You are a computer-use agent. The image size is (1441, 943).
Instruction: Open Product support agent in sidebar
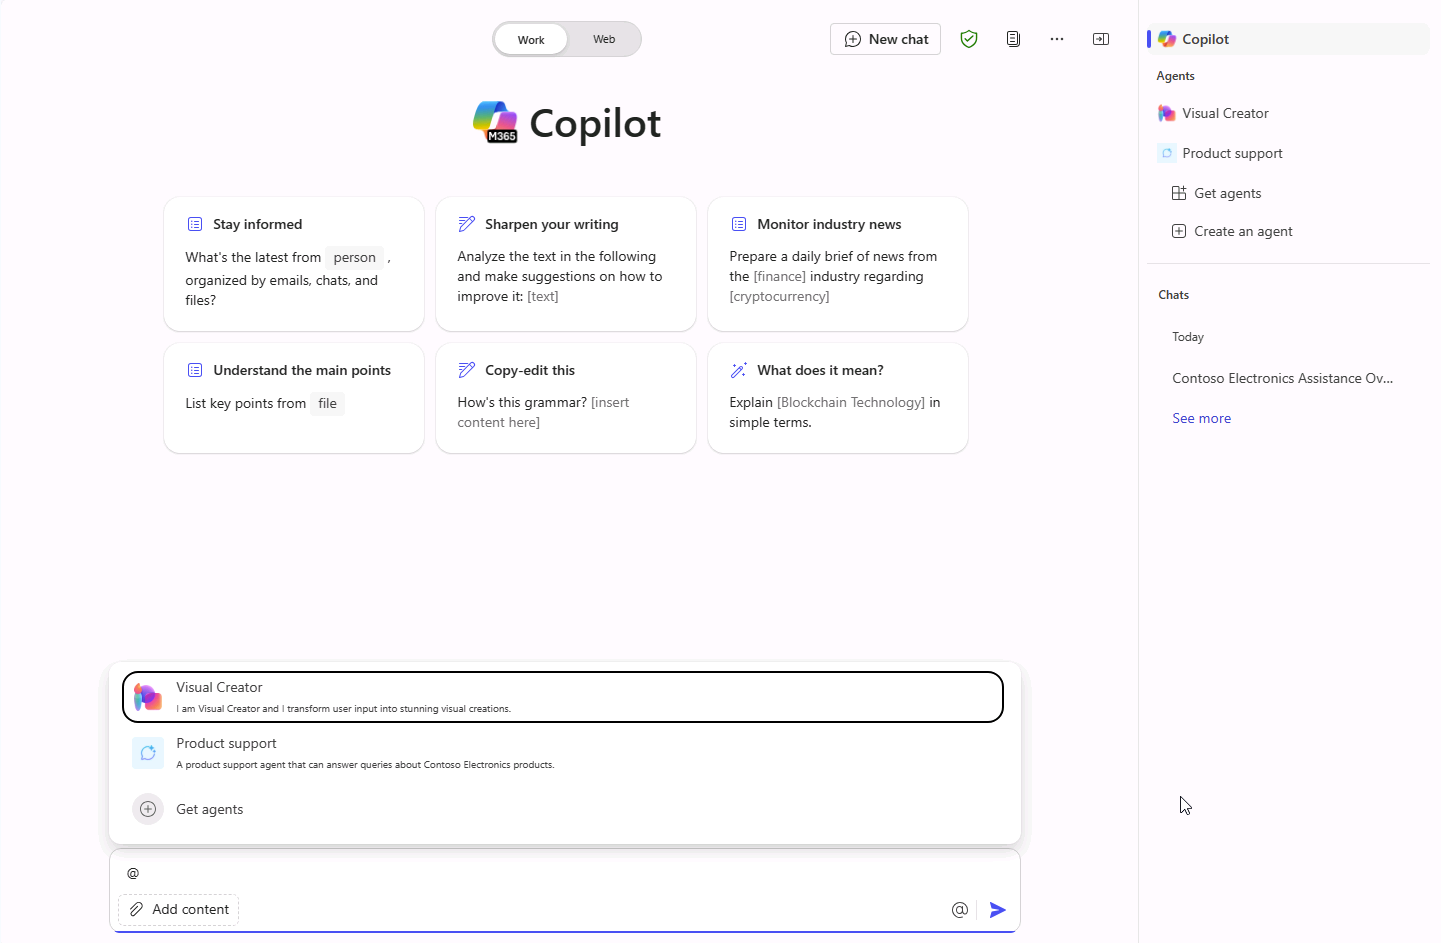pos(1288,153)
